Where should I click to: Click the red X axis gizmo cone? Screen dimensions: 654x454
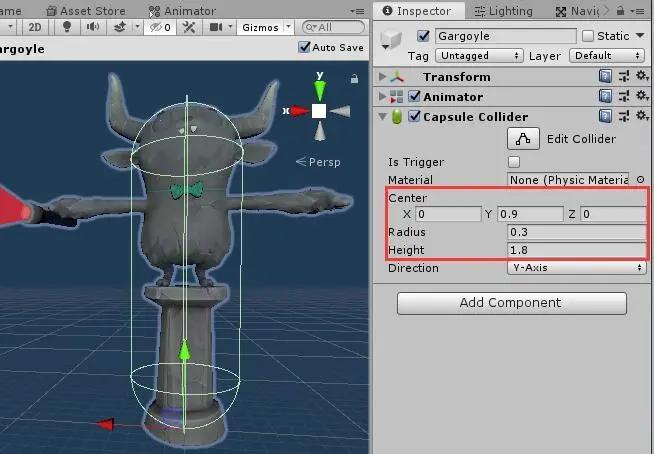[299, 111]
